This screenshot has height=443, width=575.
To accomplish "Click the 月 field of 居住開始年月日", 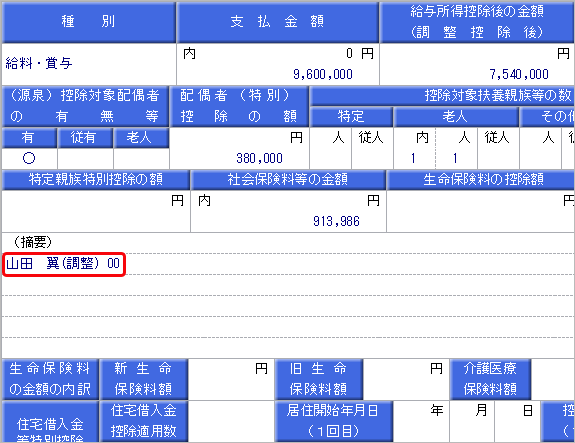I will [x=472, y=421].
